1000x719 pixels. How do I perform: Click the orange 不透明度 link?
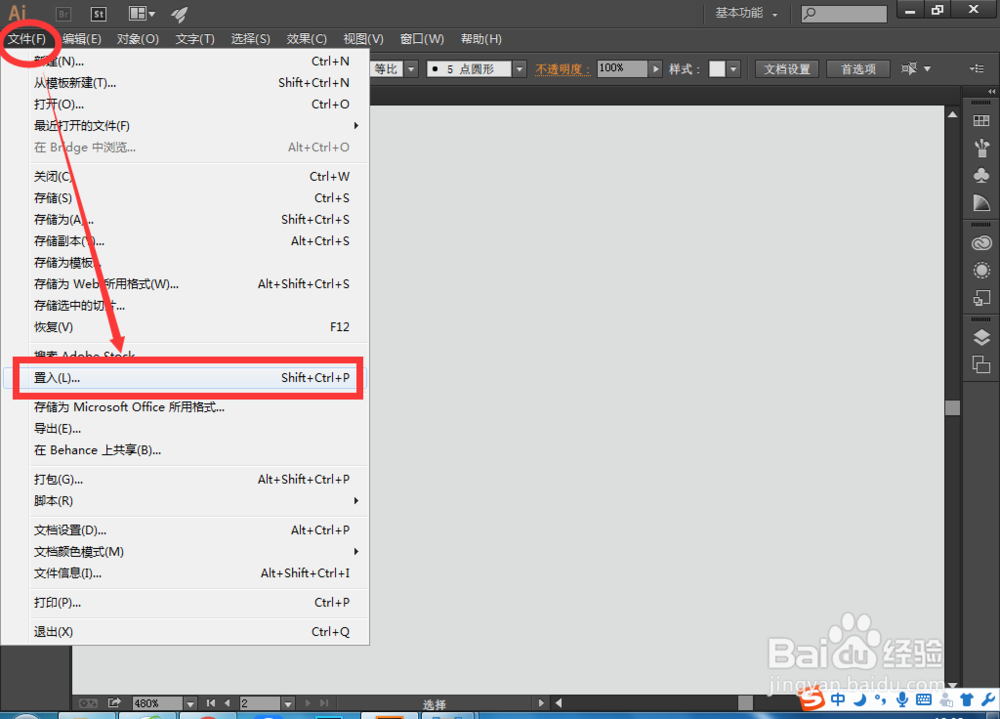click(x=563, y=69)
